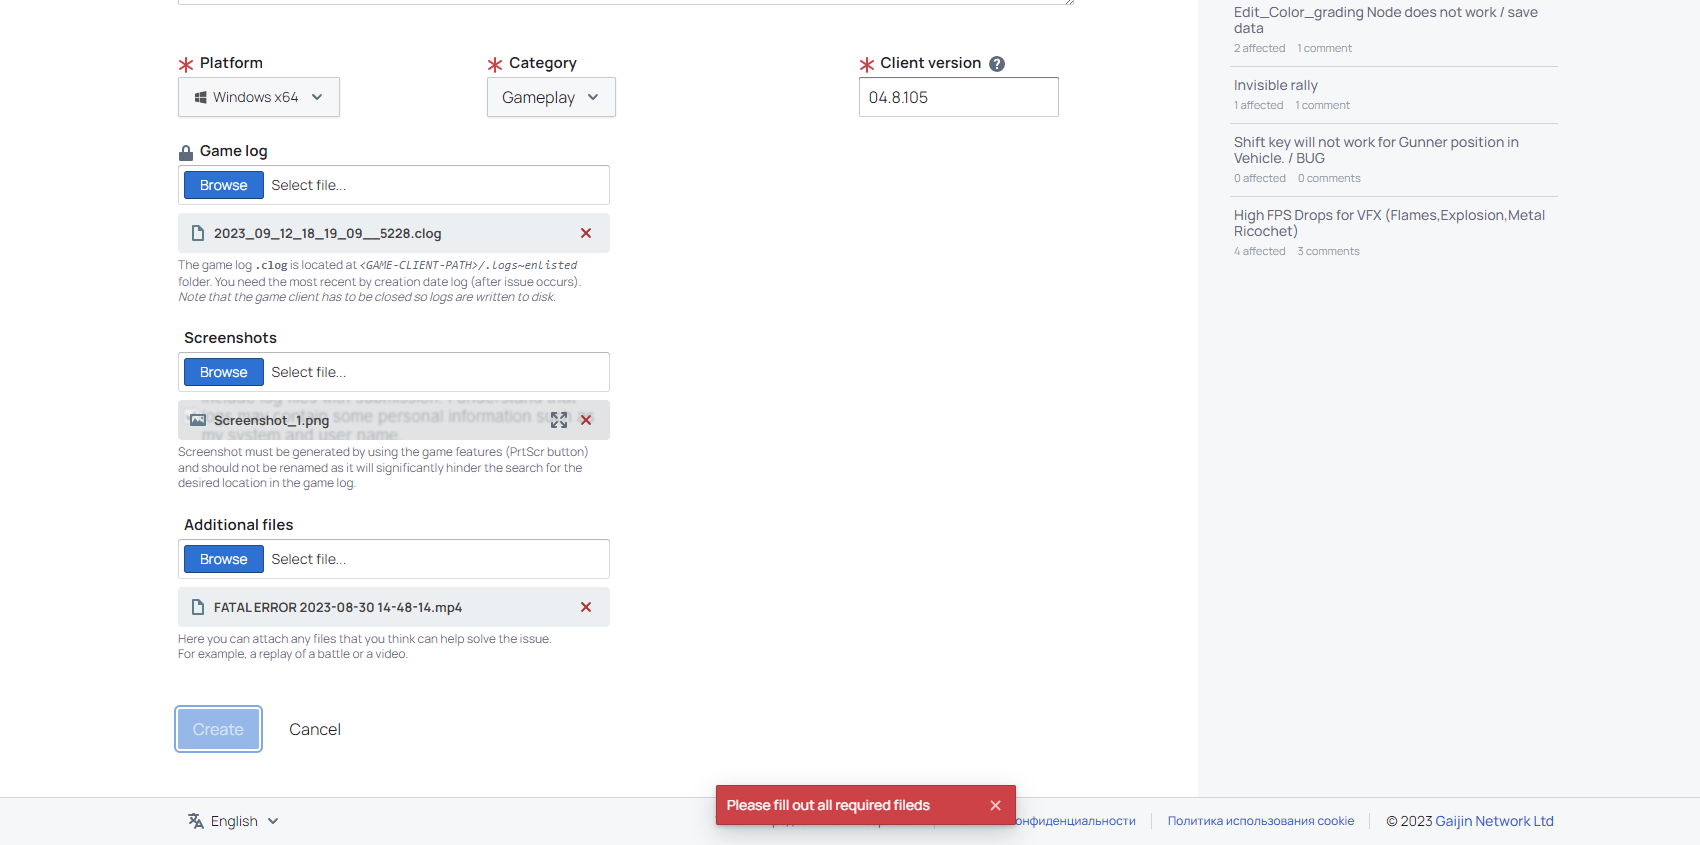The height and width of the screenshot is (845, 1700).
Task: Click the Client version help icon
Action: (997, 64)
